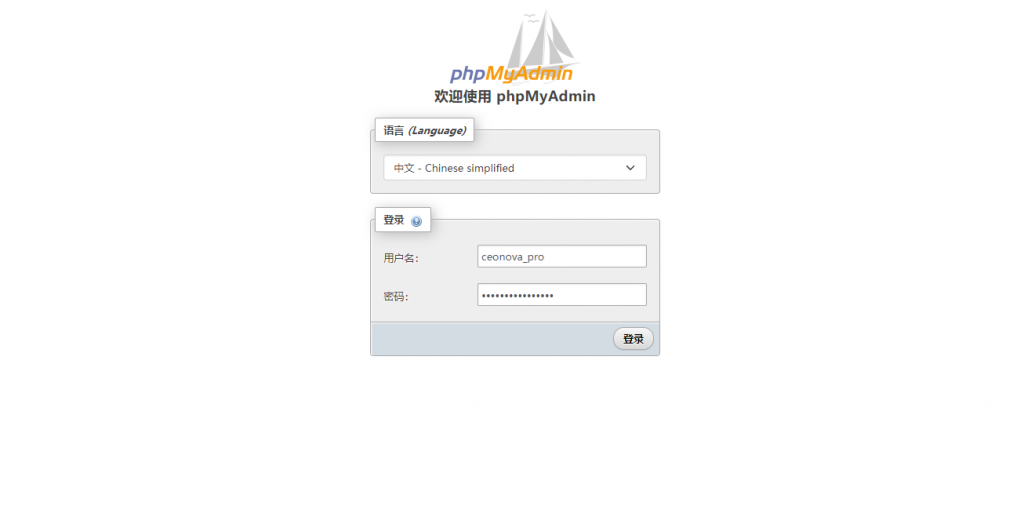Click the blue-gray footer bar beside 登录 button
Screen dimensions: 1024x524
[x=491, y=338]
